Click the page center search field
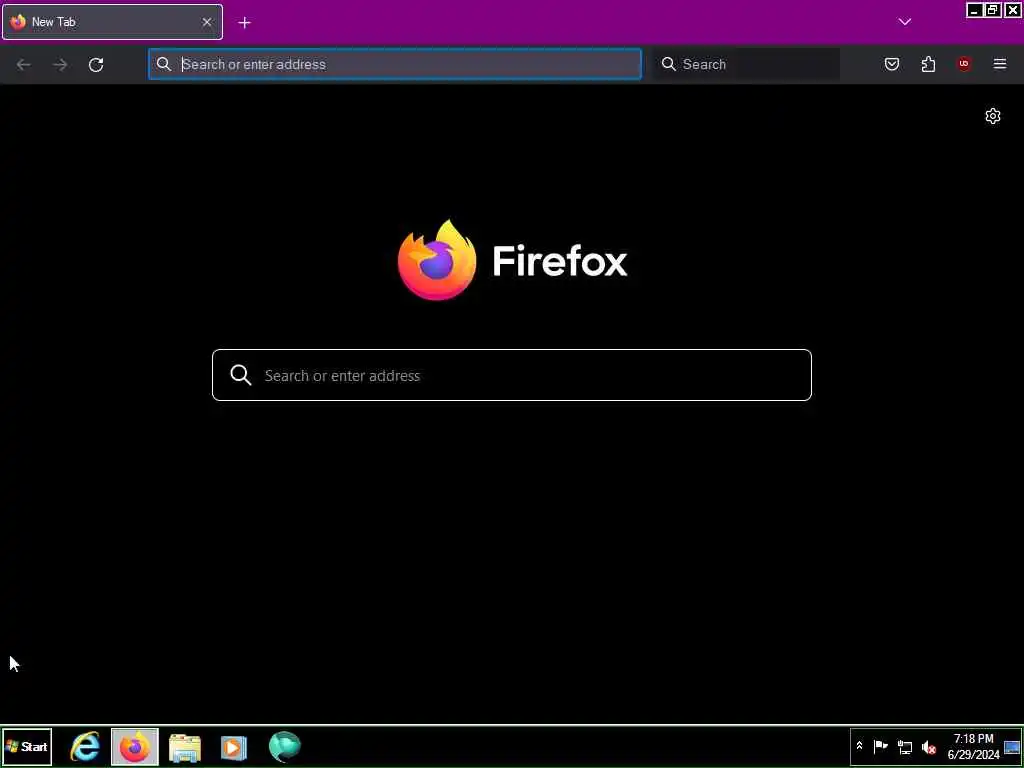Screen dimensions: 1024x768 coord(512,375)
